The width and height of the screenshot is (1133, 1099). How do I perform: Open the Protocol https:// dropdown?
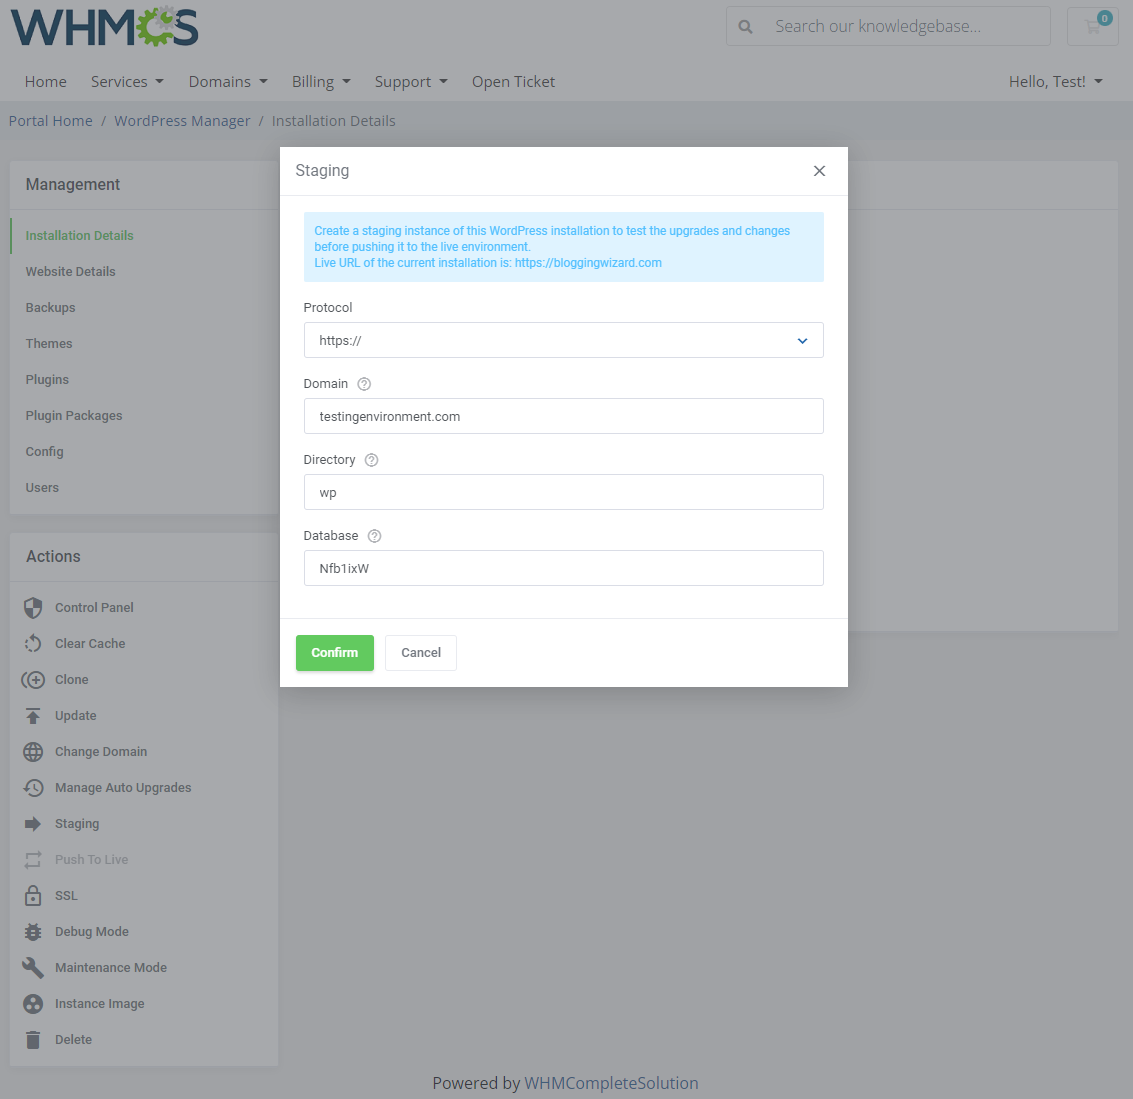[564, 340]
